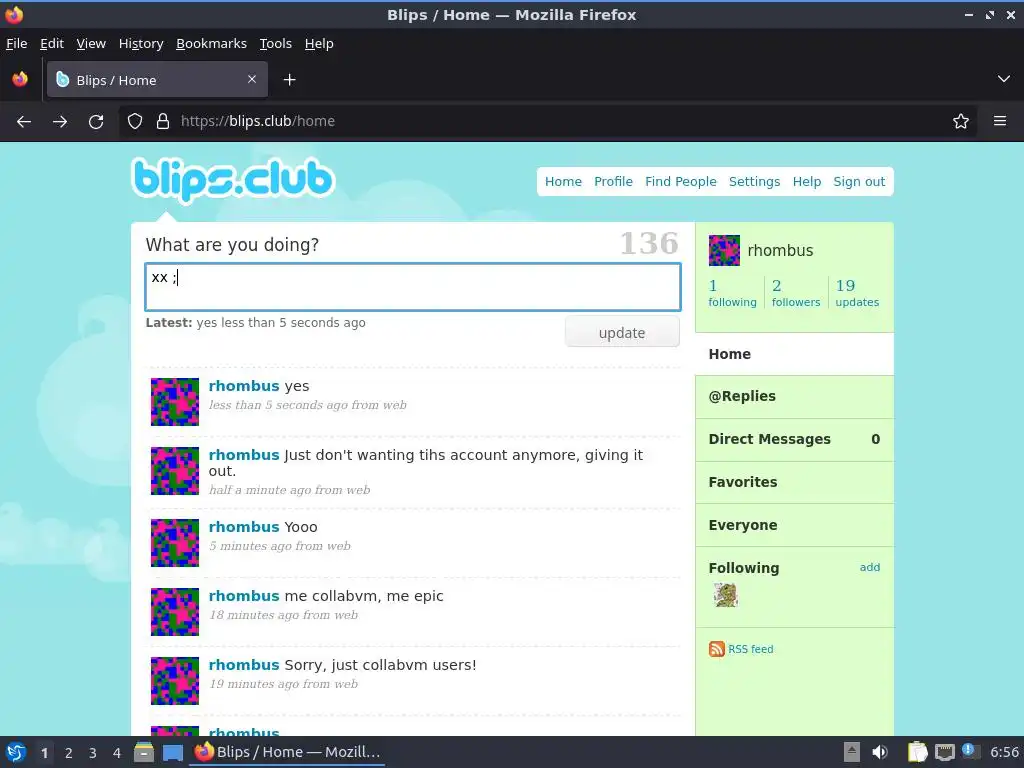Click the network monitor tray icon

click(x=944, y=752)
